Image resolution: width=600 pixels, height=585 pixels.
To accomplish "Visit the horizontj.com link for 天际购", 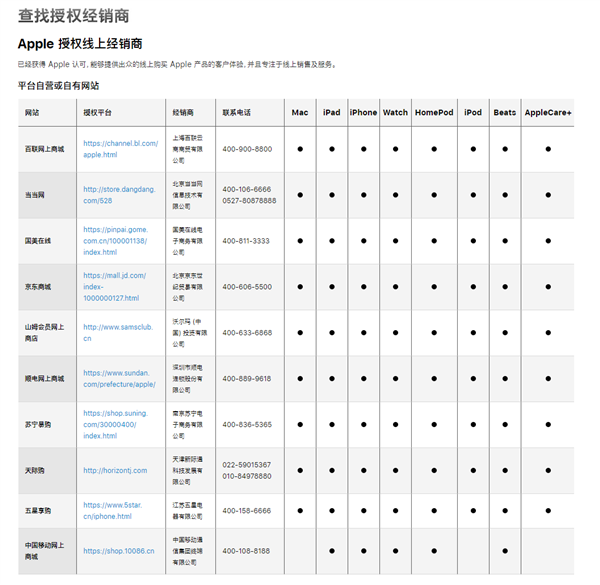I will click(x=115, y=470).
